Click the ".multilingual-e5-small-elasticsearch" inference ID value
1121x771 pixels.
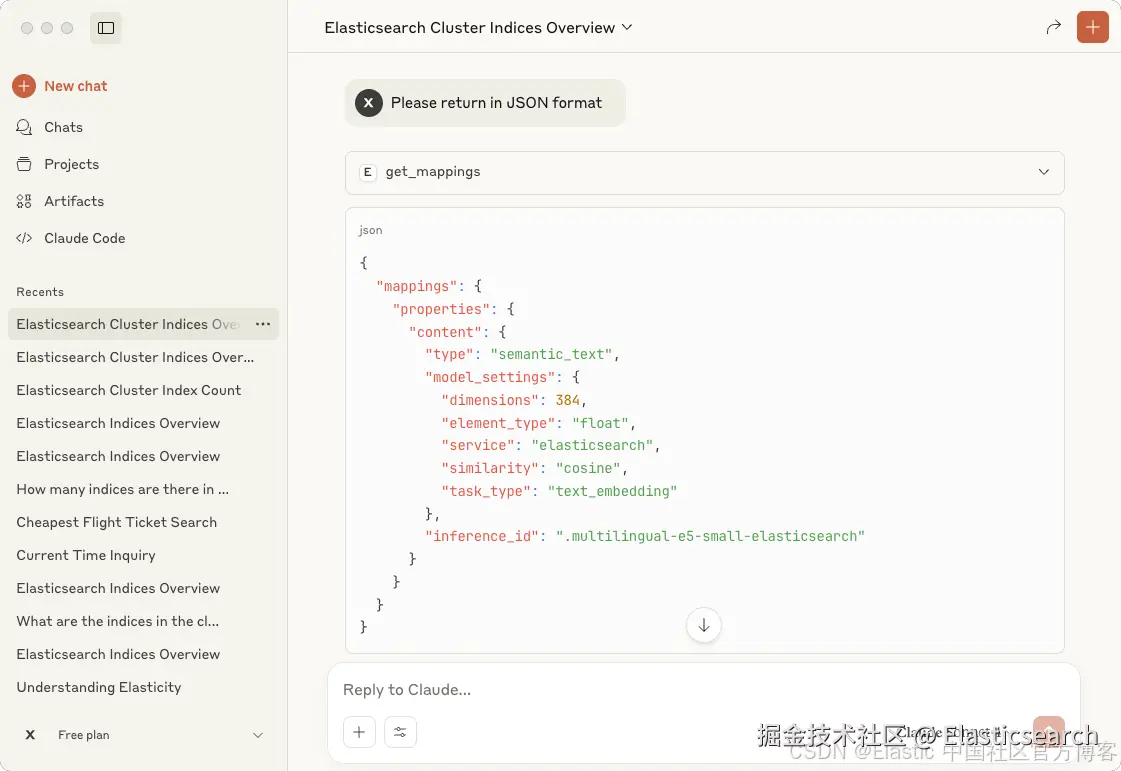710,536
